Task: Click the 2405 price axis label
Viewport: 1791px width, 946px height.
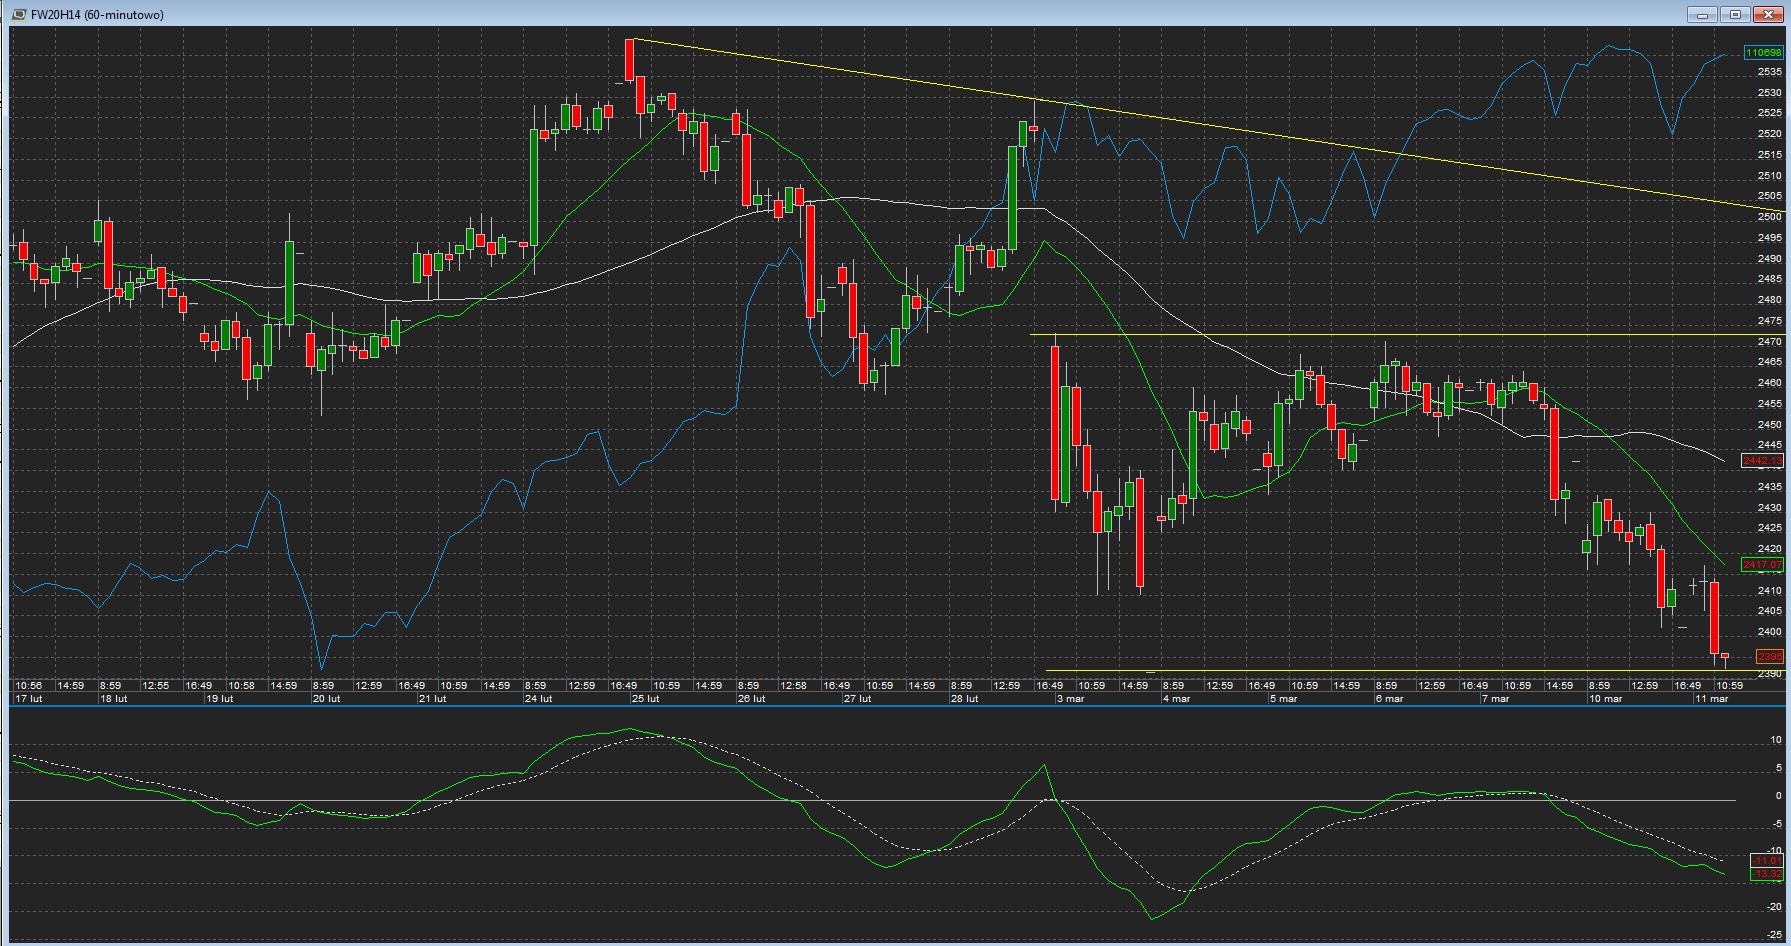Action: click(1769, 611)
